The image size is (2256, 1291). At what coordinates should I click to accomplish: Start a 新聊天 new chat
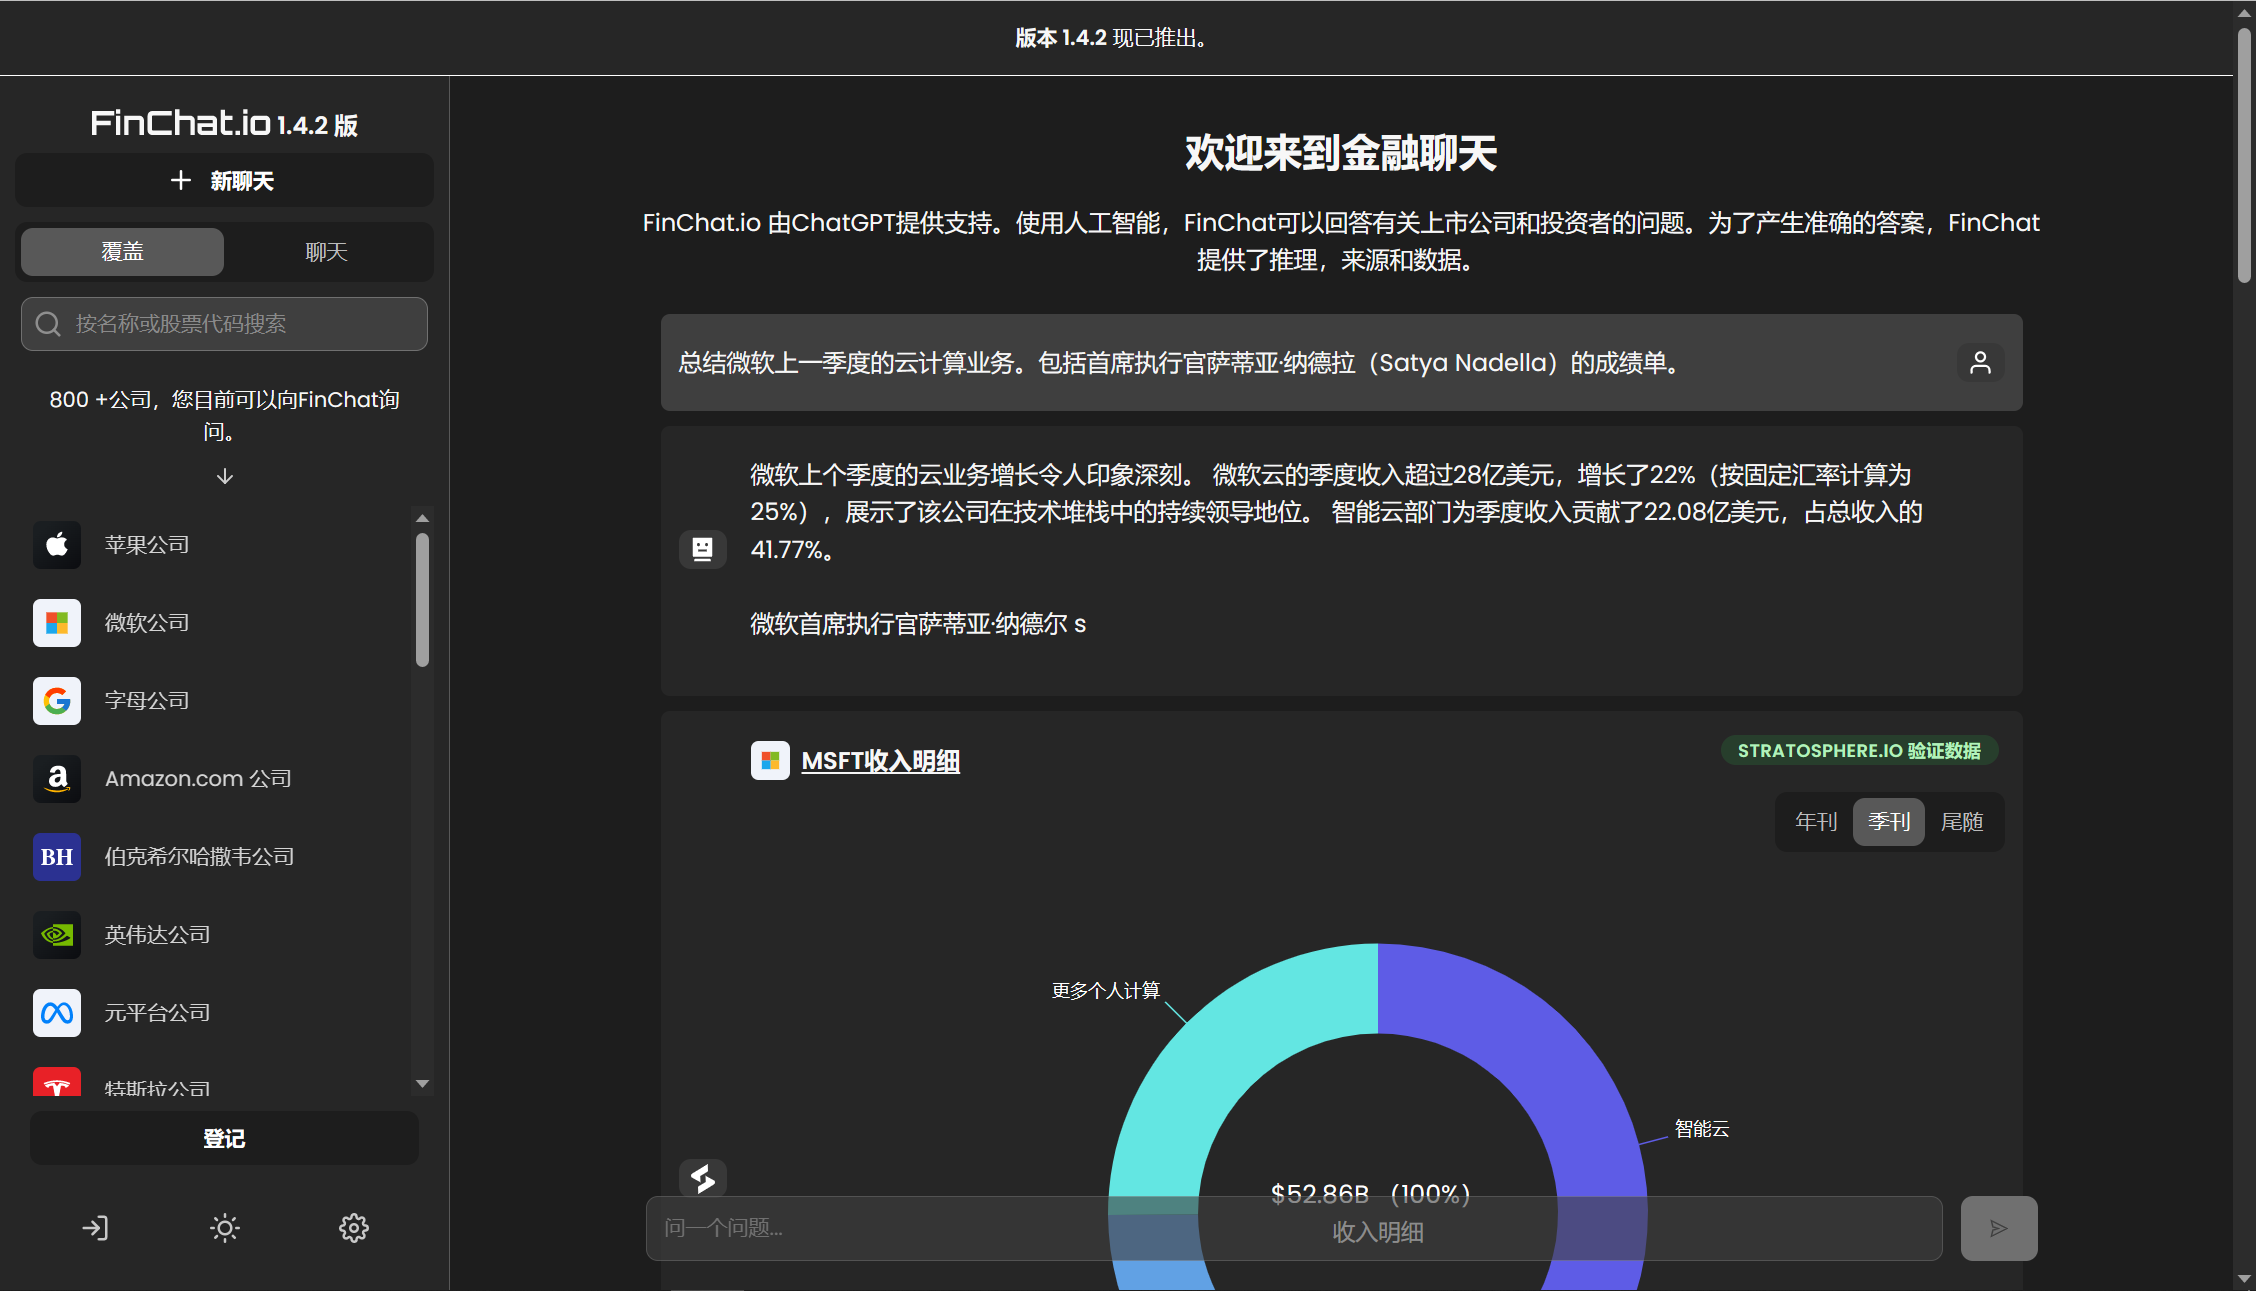click(224, 180)
